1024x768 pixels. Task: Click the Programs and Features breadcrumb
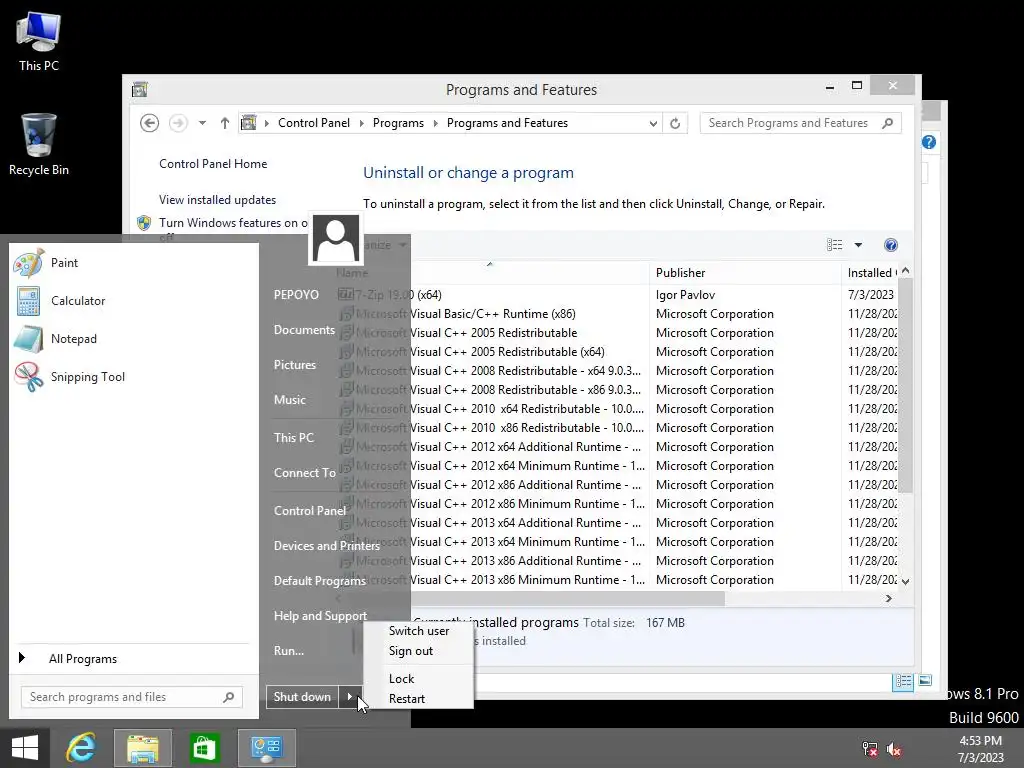pos(507,123)
